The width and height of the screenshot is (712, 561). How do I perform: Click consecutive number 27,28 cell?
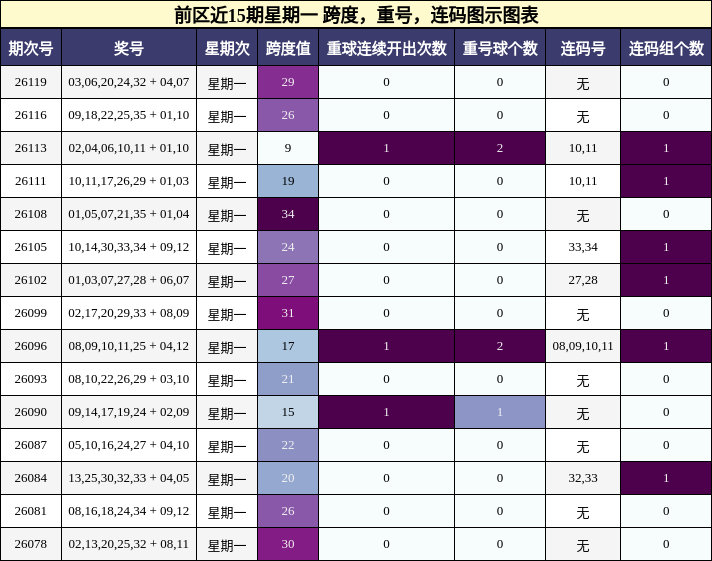[583, 280]
